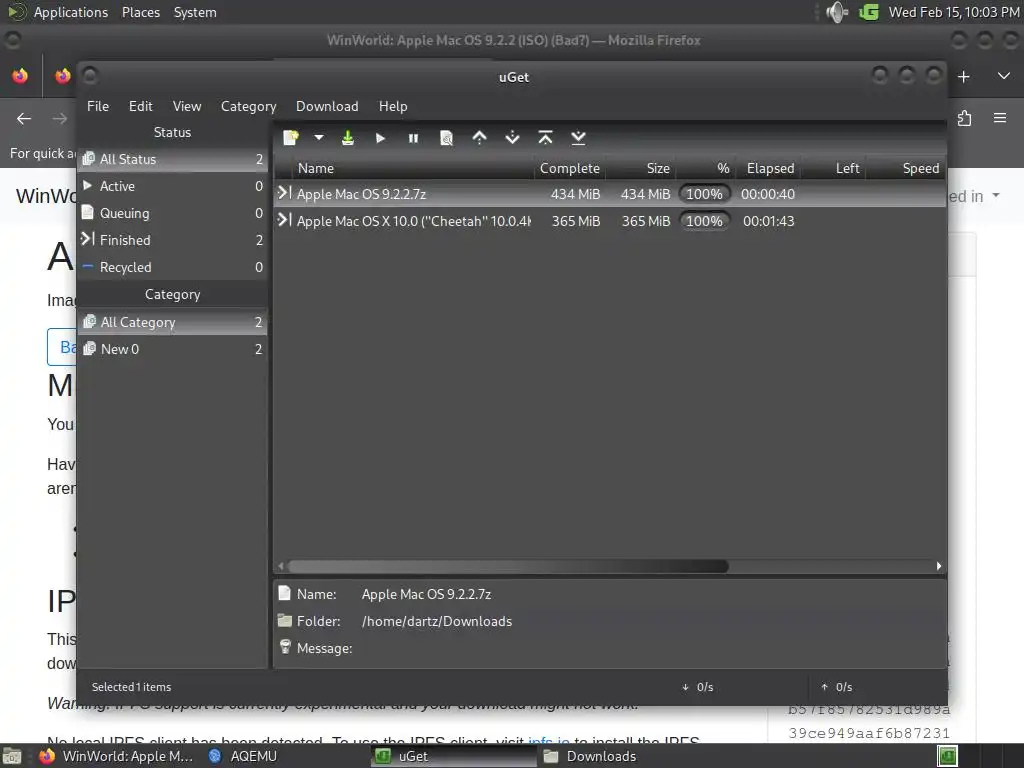Image resolution: width=1024 pixels, height=768 pixels.
Task: Open the Places menu in top panel
Action: pos(141,12)
